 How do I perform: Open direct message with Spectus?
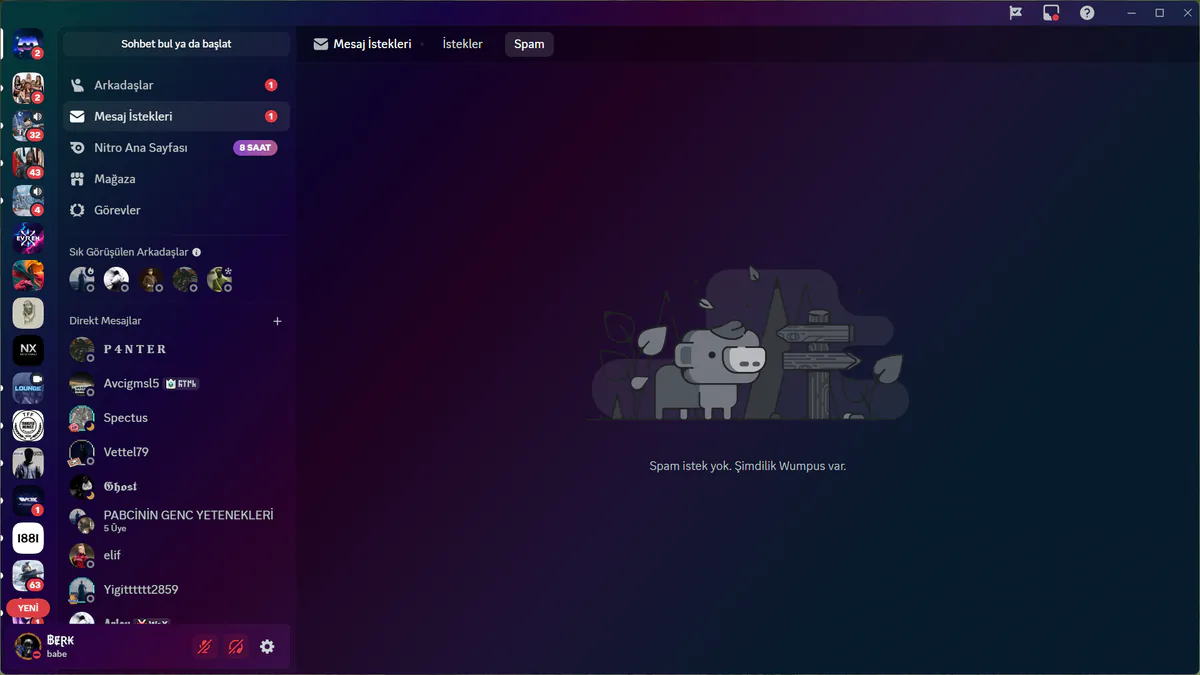176,418
